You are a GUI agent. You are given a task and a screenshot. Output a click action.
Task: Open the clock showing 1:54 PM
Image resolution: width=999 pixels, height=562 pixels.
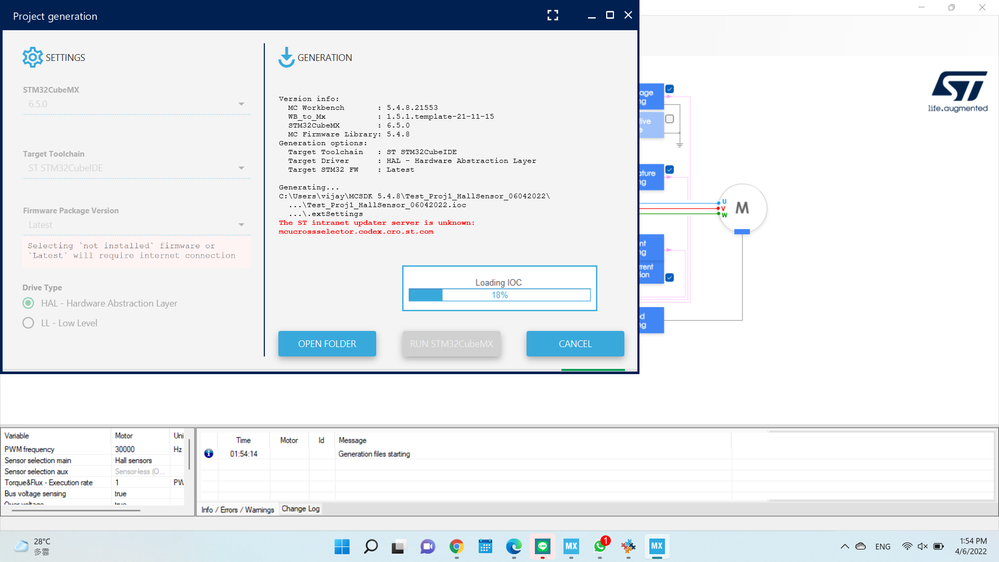coord(972,546)
